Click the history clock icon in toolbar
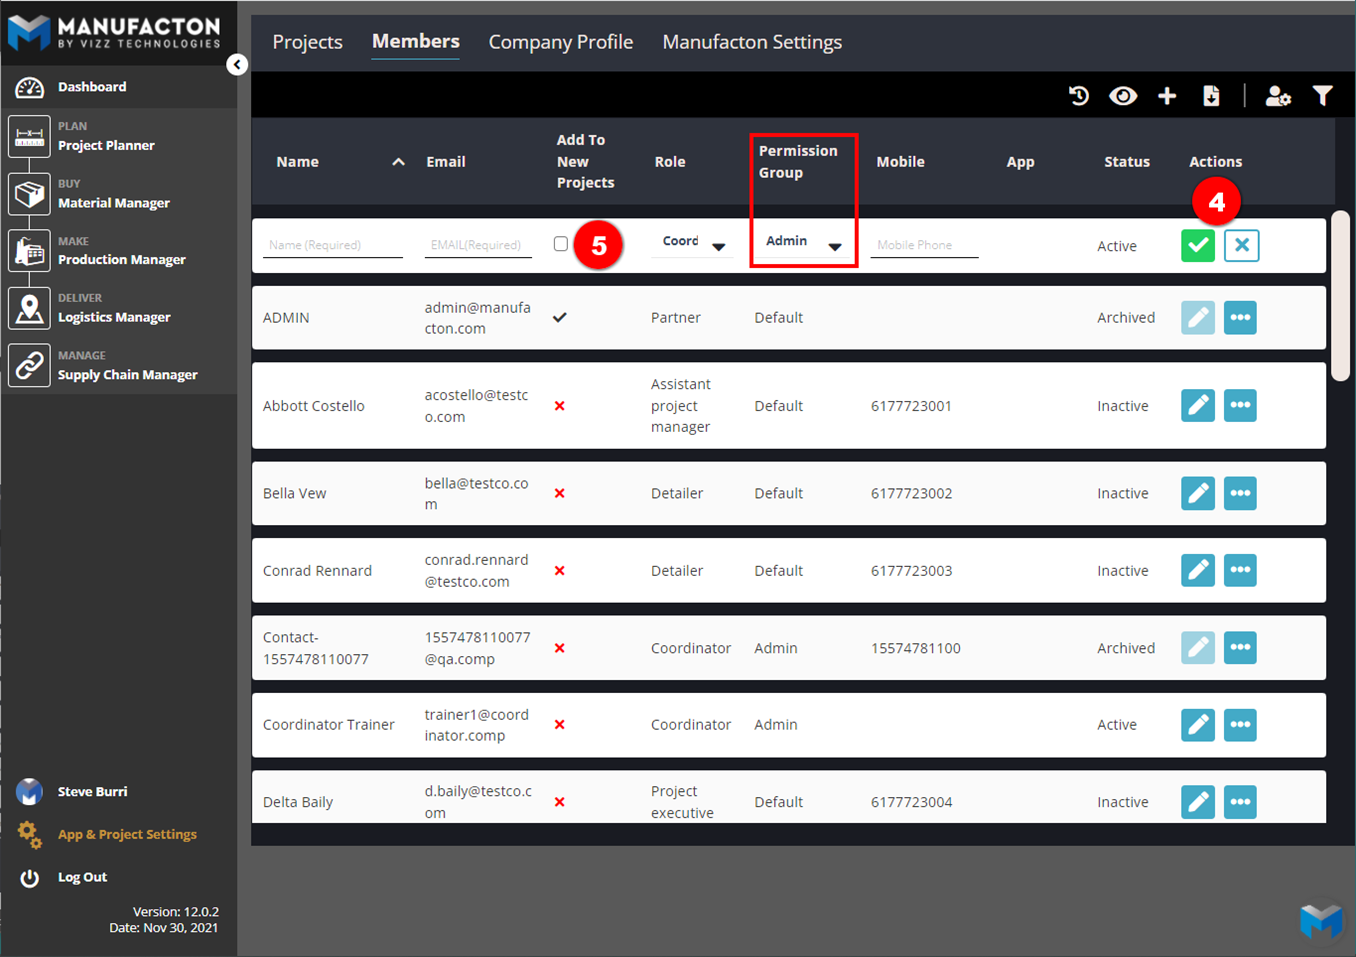Screen dimensions: 1356x957 1078,96
